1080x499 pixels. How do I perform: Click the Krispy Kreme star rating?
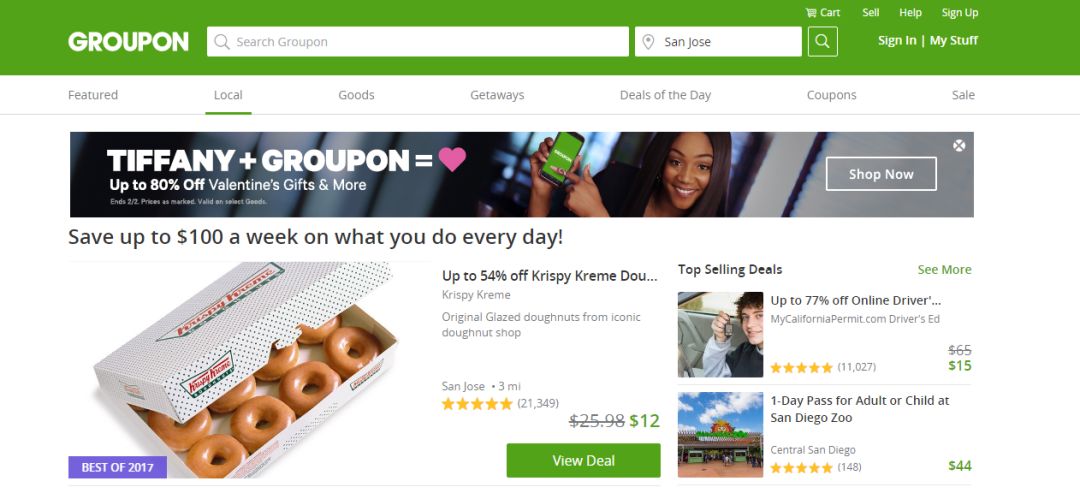[x=477, y=404]
